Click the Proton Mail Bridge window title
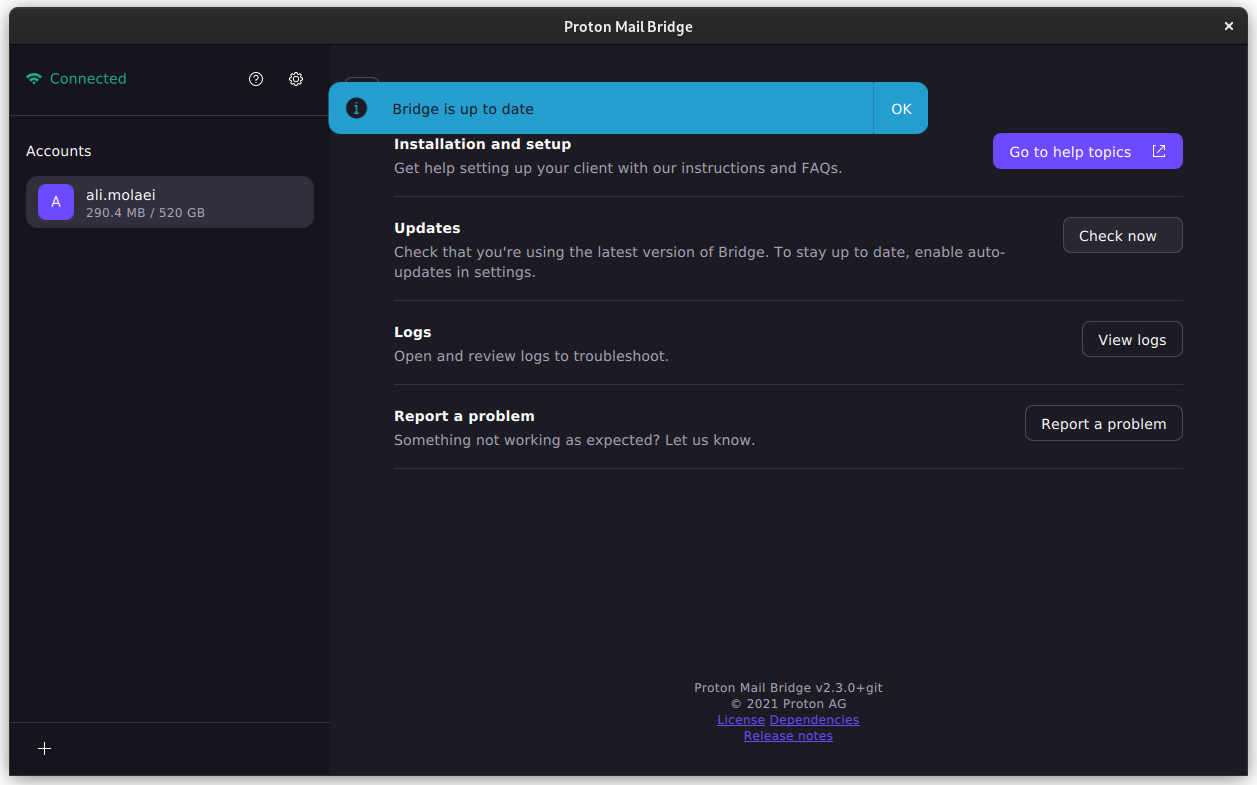This screenshot has width=1257, height=785. click(x=628, y=27)
